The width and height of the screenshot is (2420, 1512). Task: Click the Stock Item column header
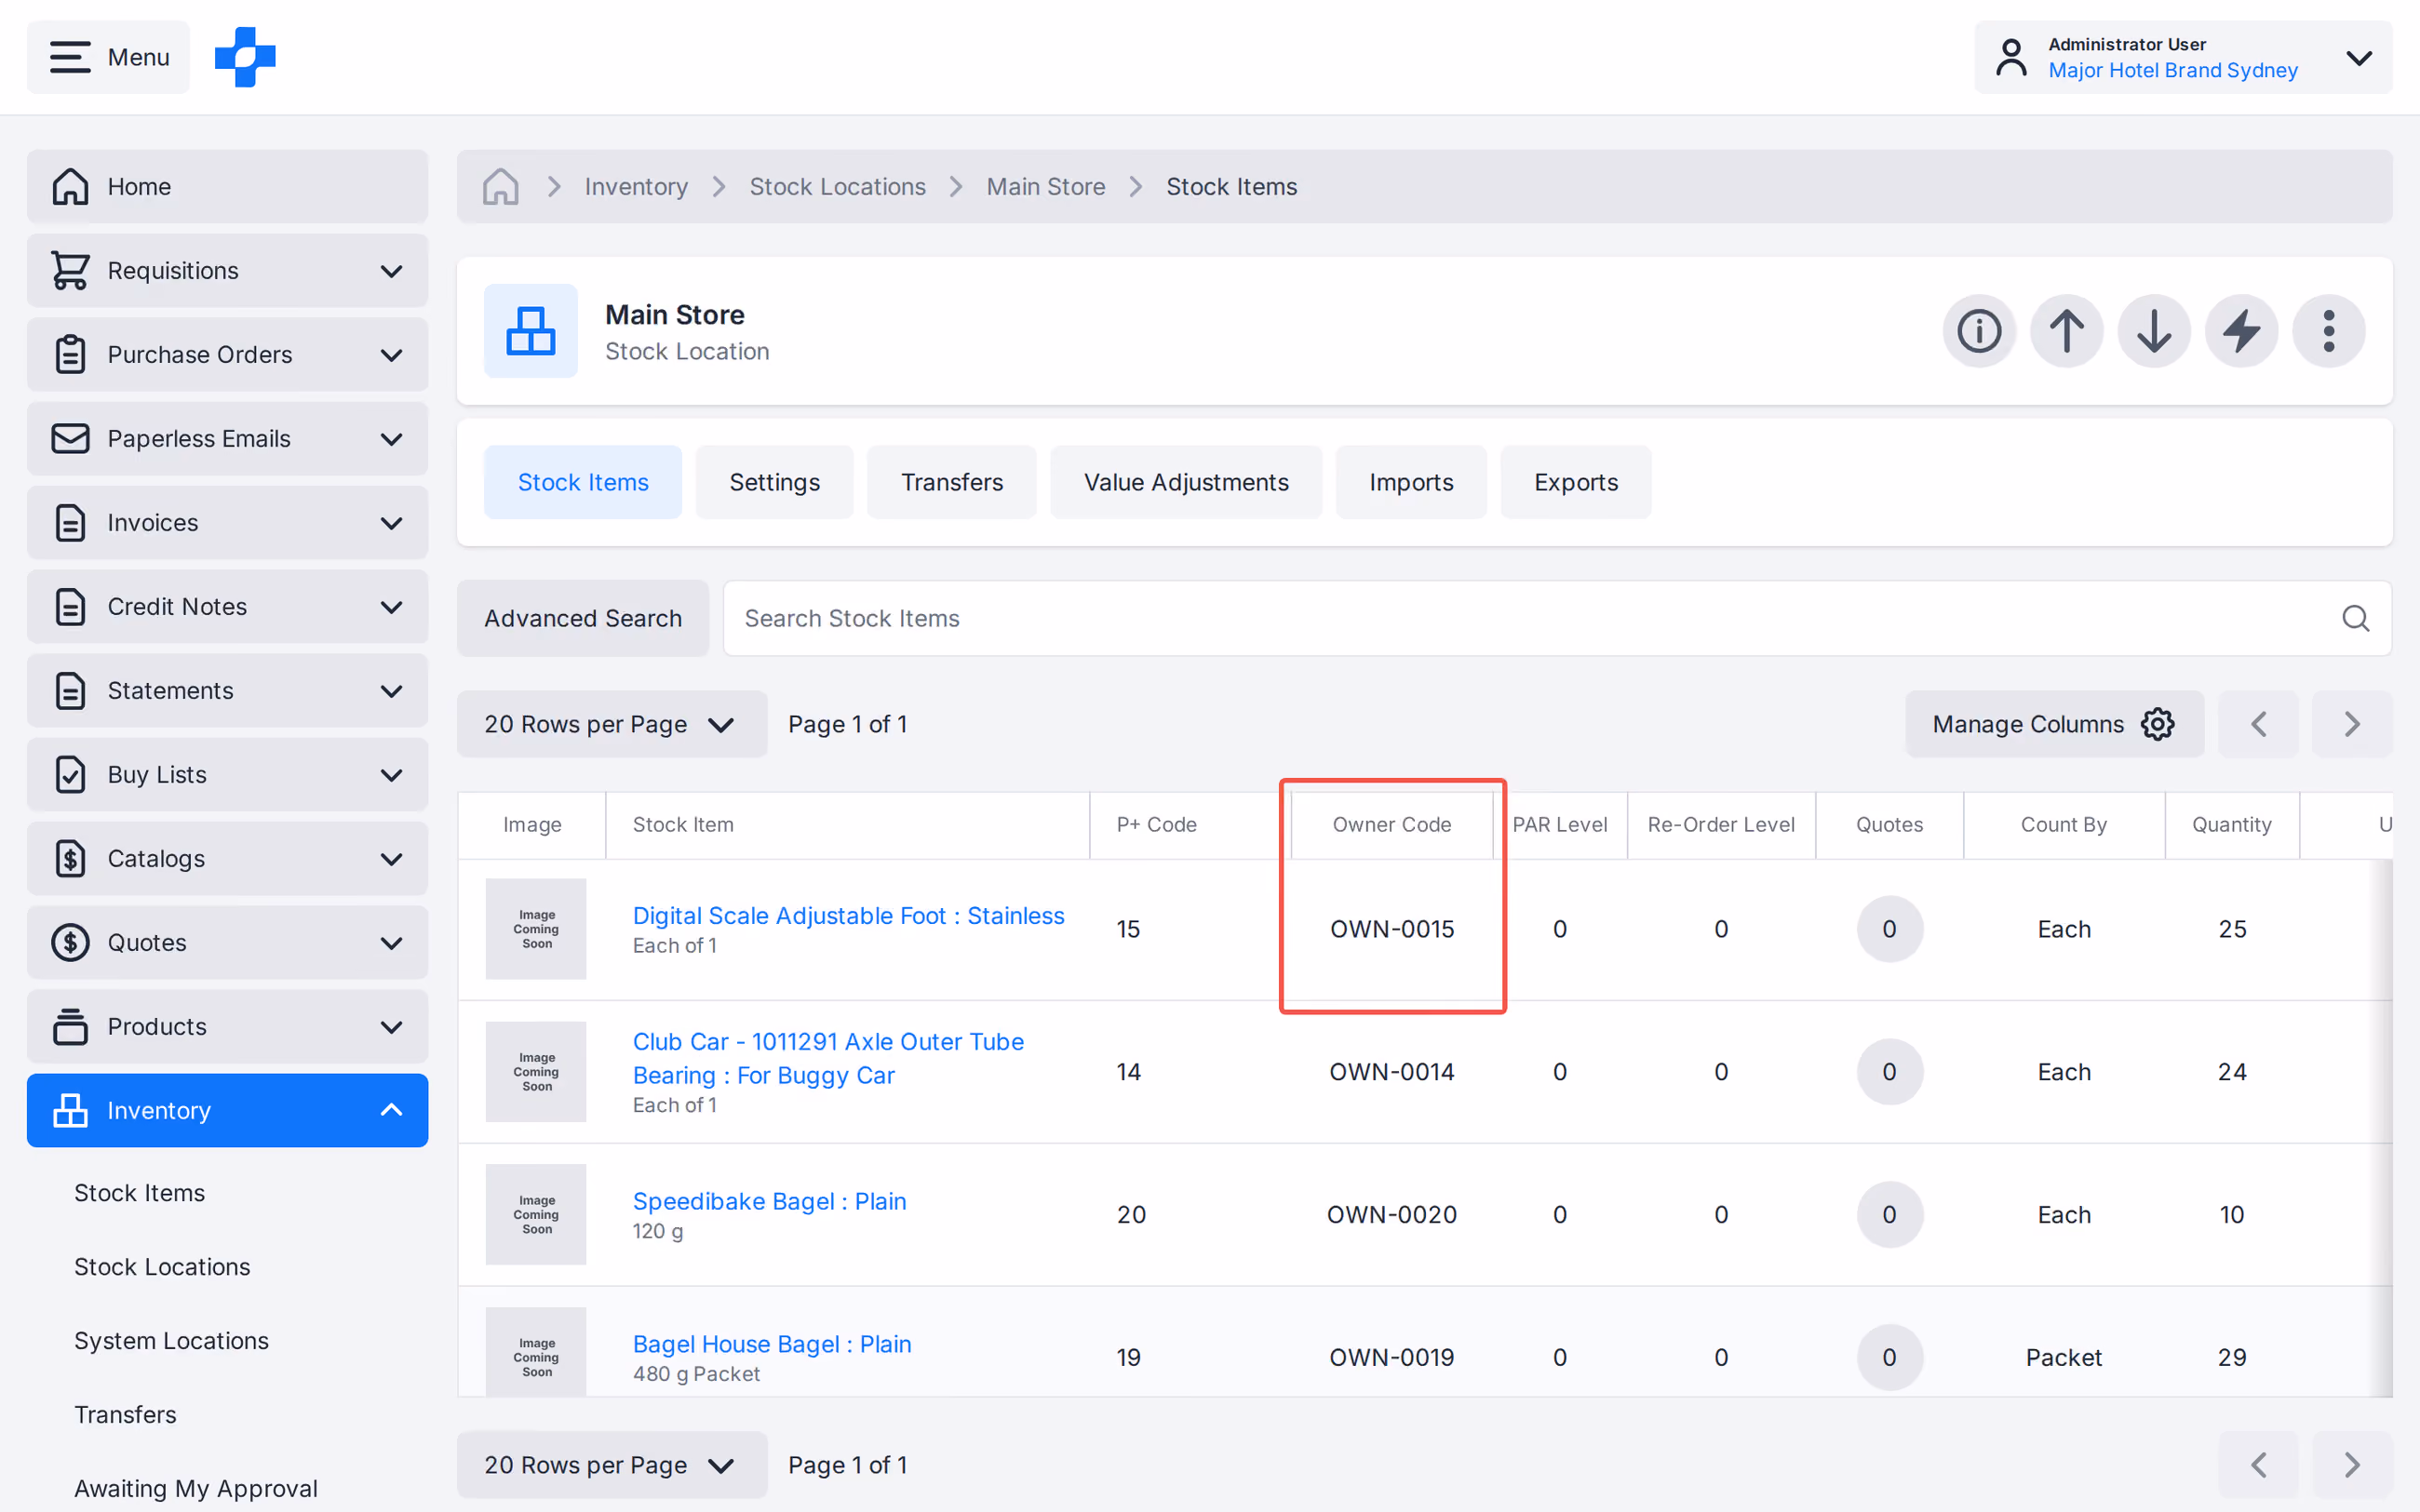[847, 825]
